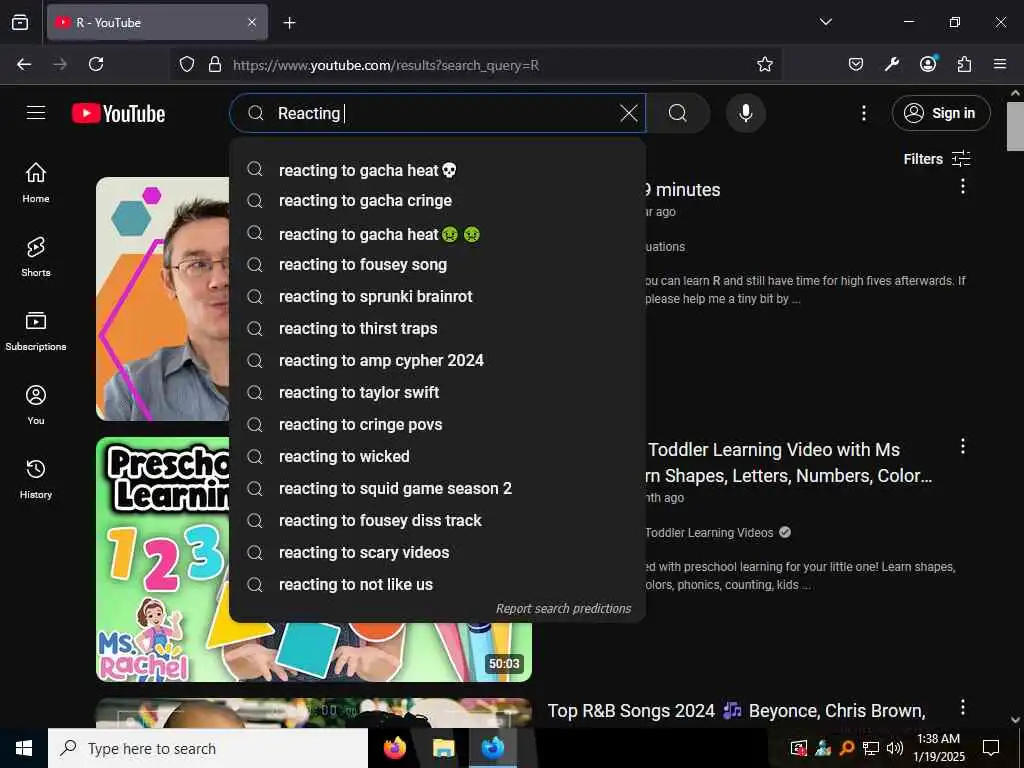
Task: Show site security padlock info
Action: [x=215, y=65]
